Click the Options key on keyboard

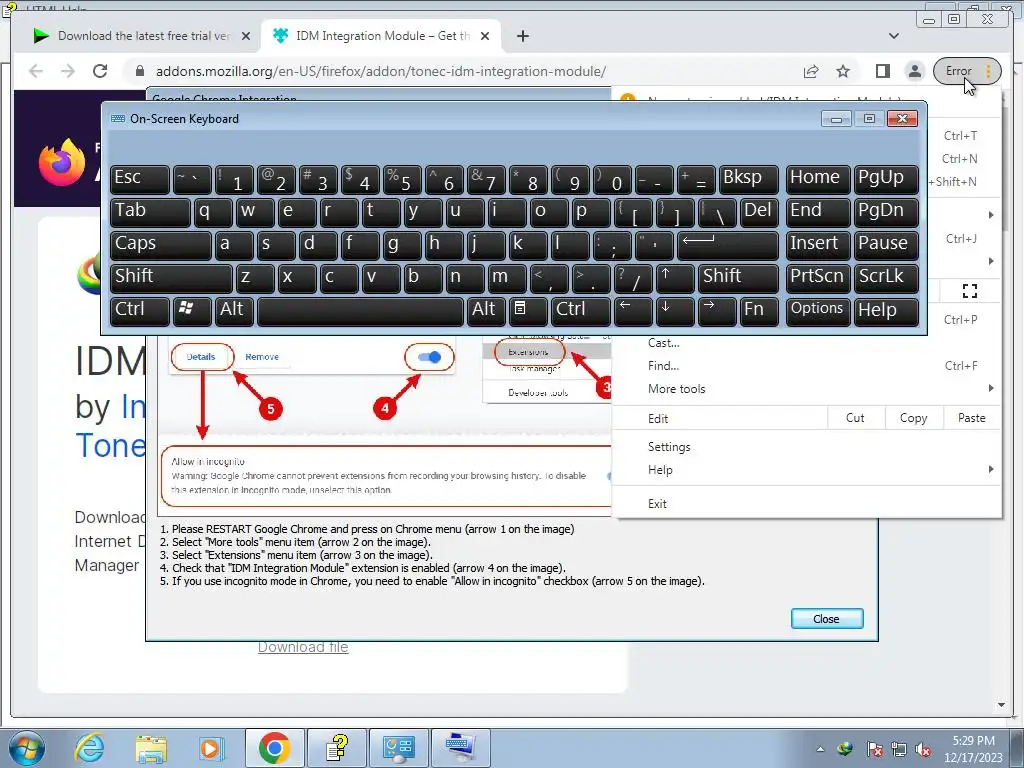(x=818, y=310)
